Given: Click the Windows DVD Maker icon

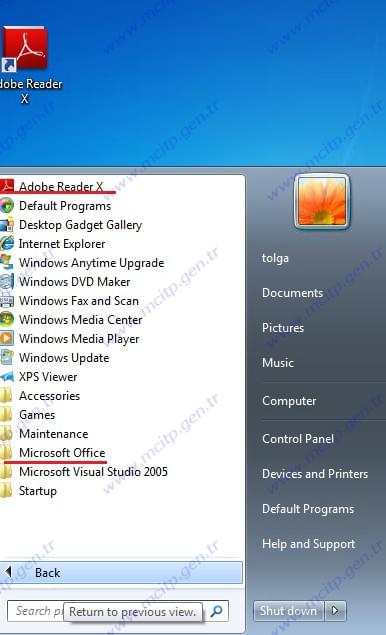Looking at the screenshot, I should (x=6, y=281).
